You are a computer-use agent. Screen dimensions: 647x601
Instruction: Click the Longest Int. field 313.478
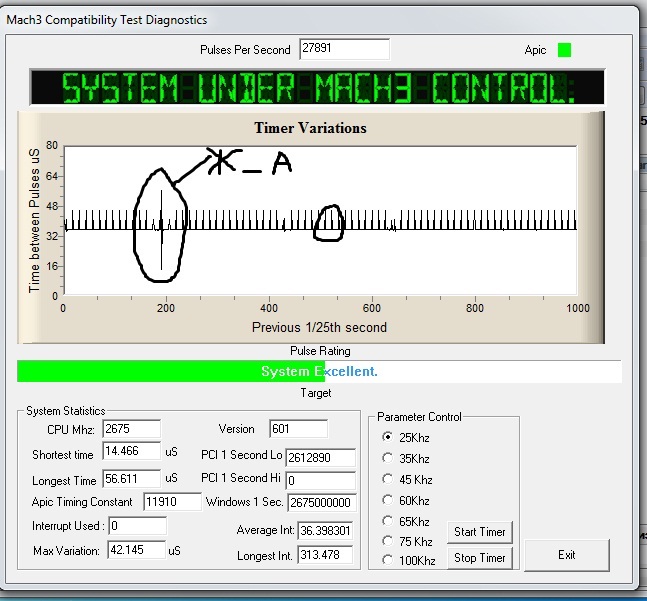[325, 555]
